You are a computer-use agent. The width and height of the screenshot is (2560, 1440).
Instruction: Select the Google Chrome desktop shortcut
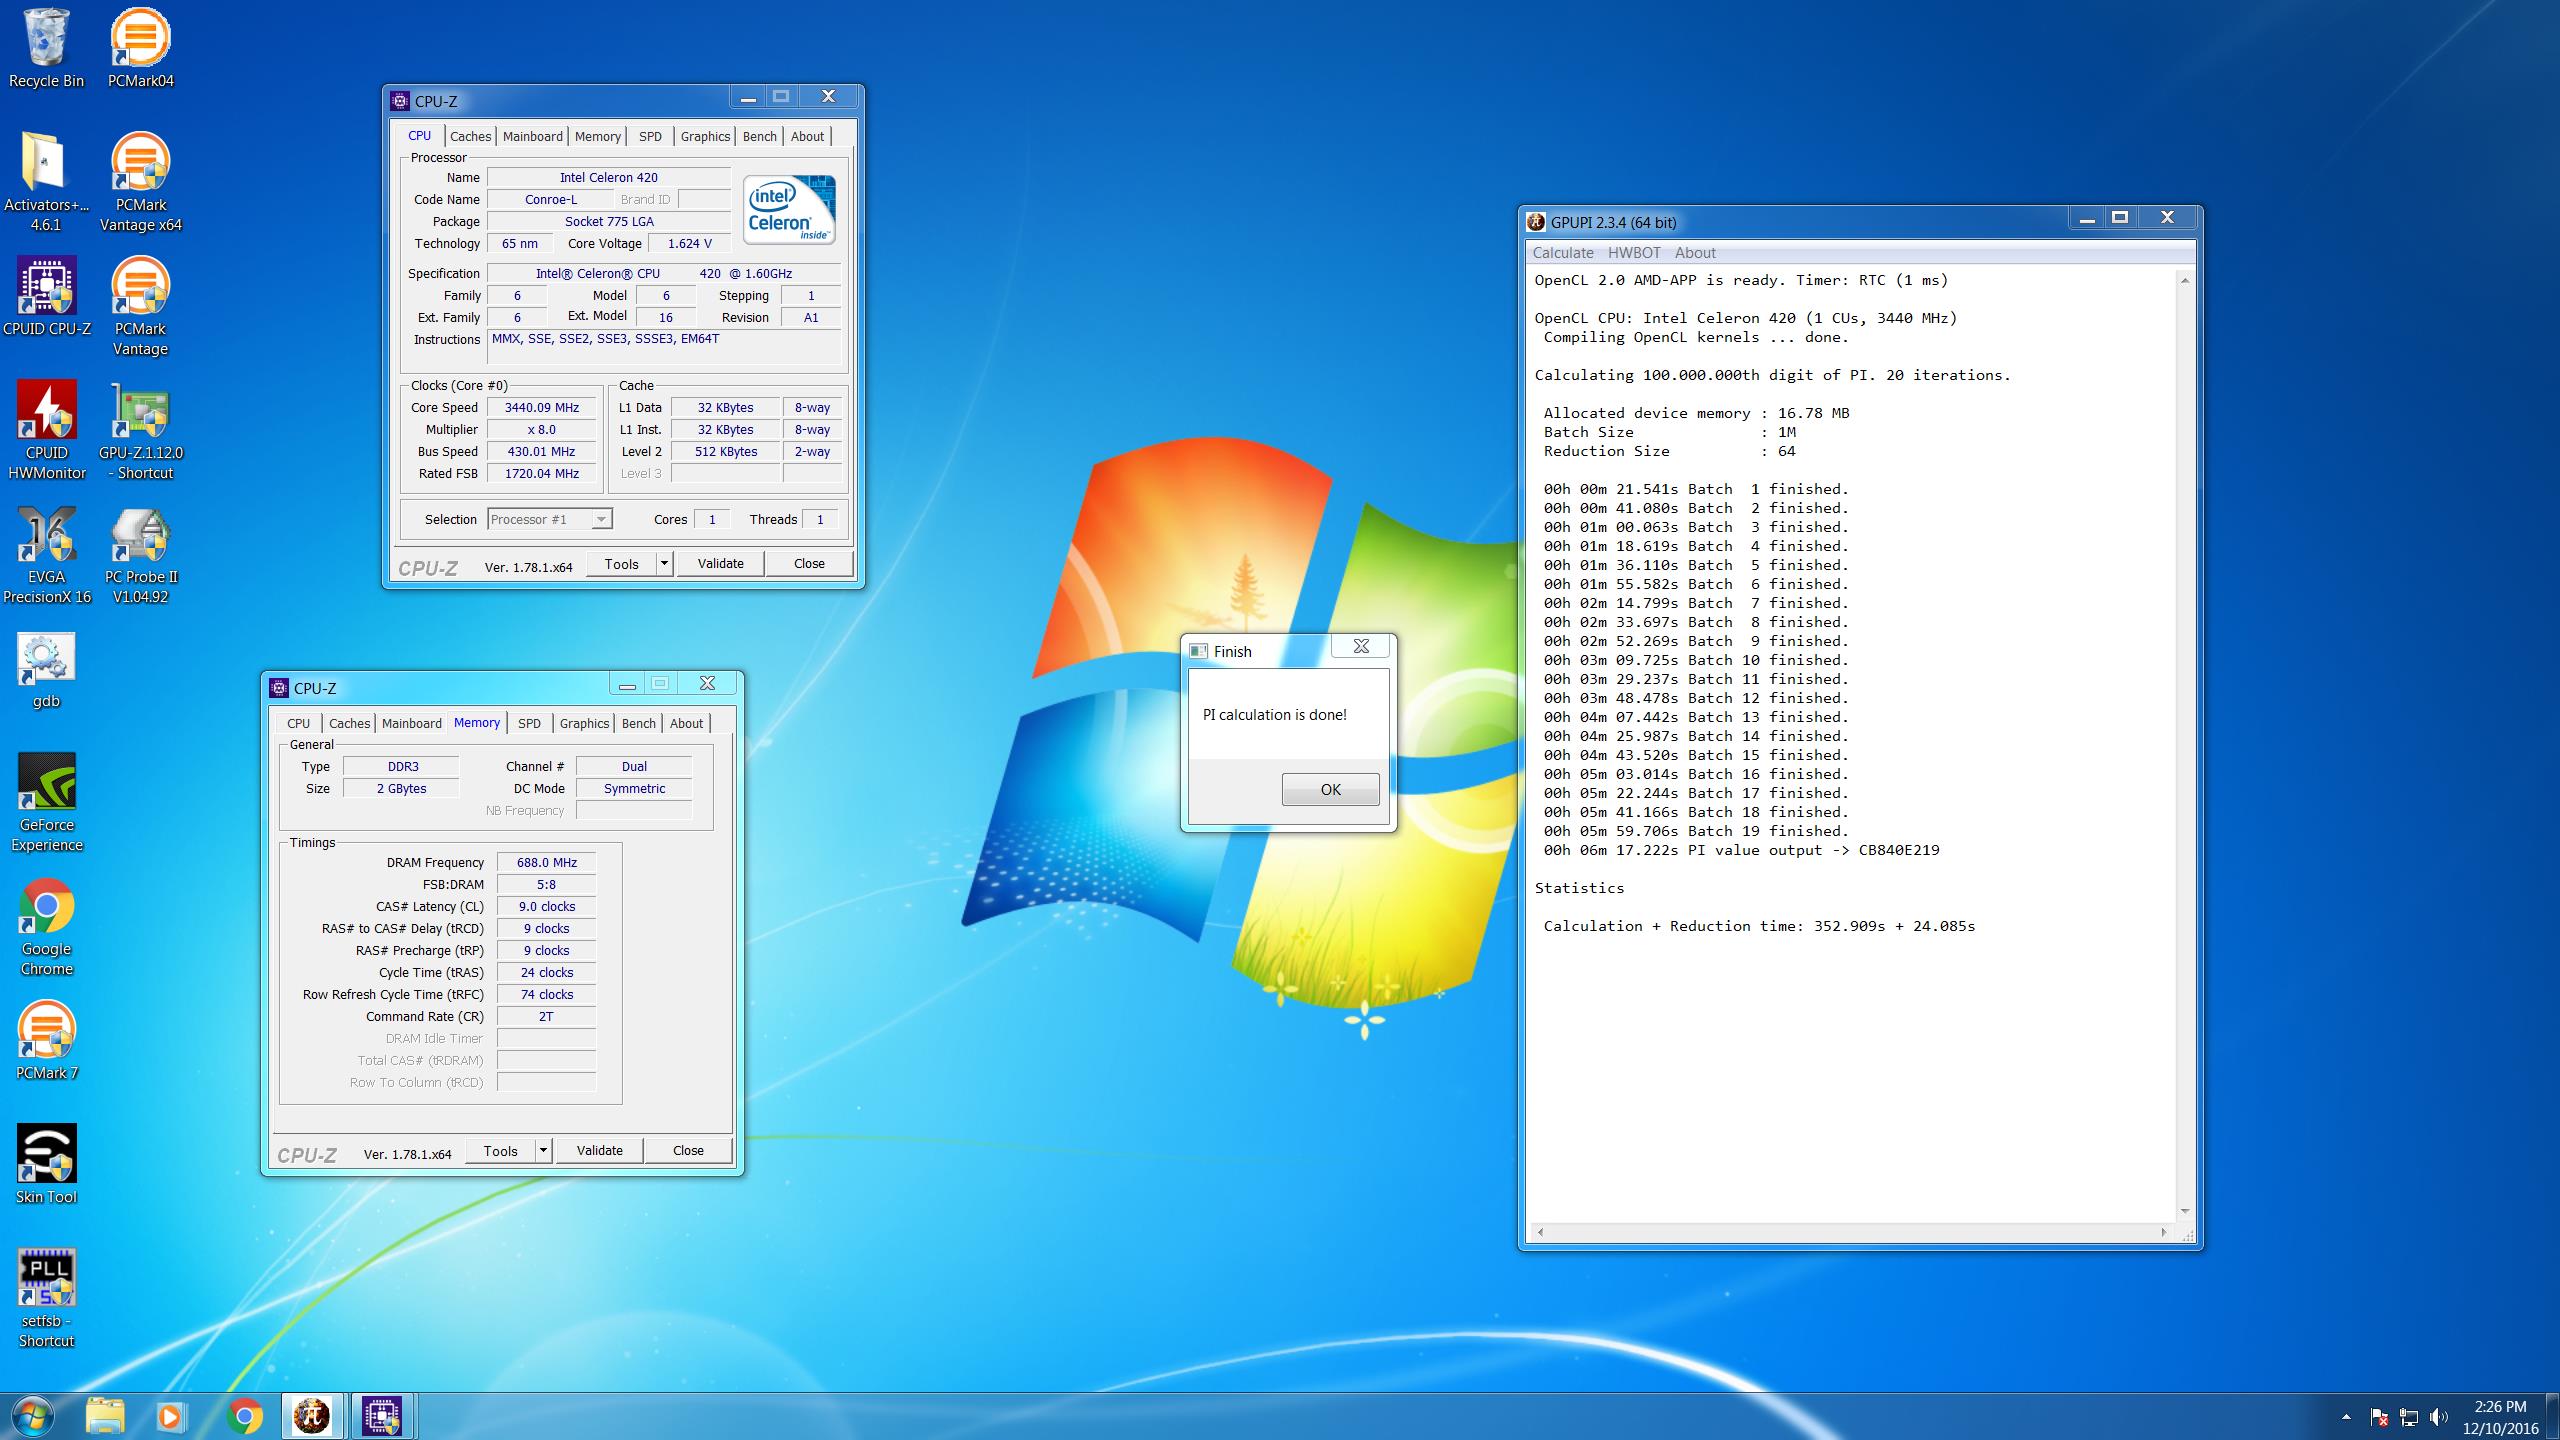(x=46, y=926)
